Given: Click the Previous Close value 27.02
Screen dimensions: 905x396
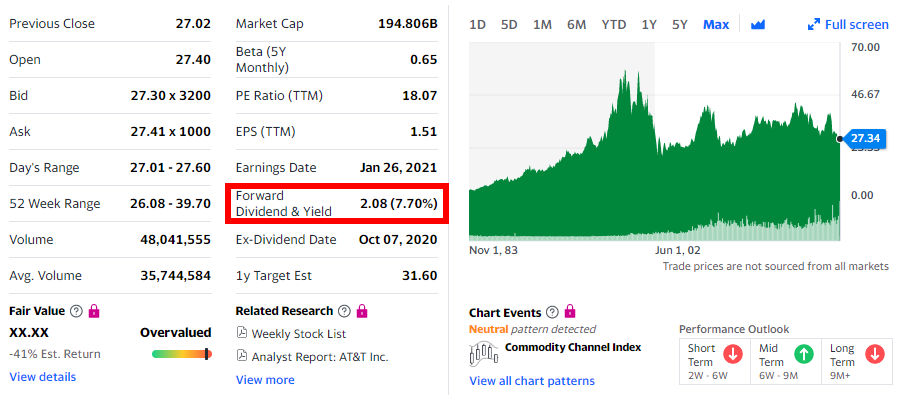Looking at the screenshot, I should click(193, 24).
